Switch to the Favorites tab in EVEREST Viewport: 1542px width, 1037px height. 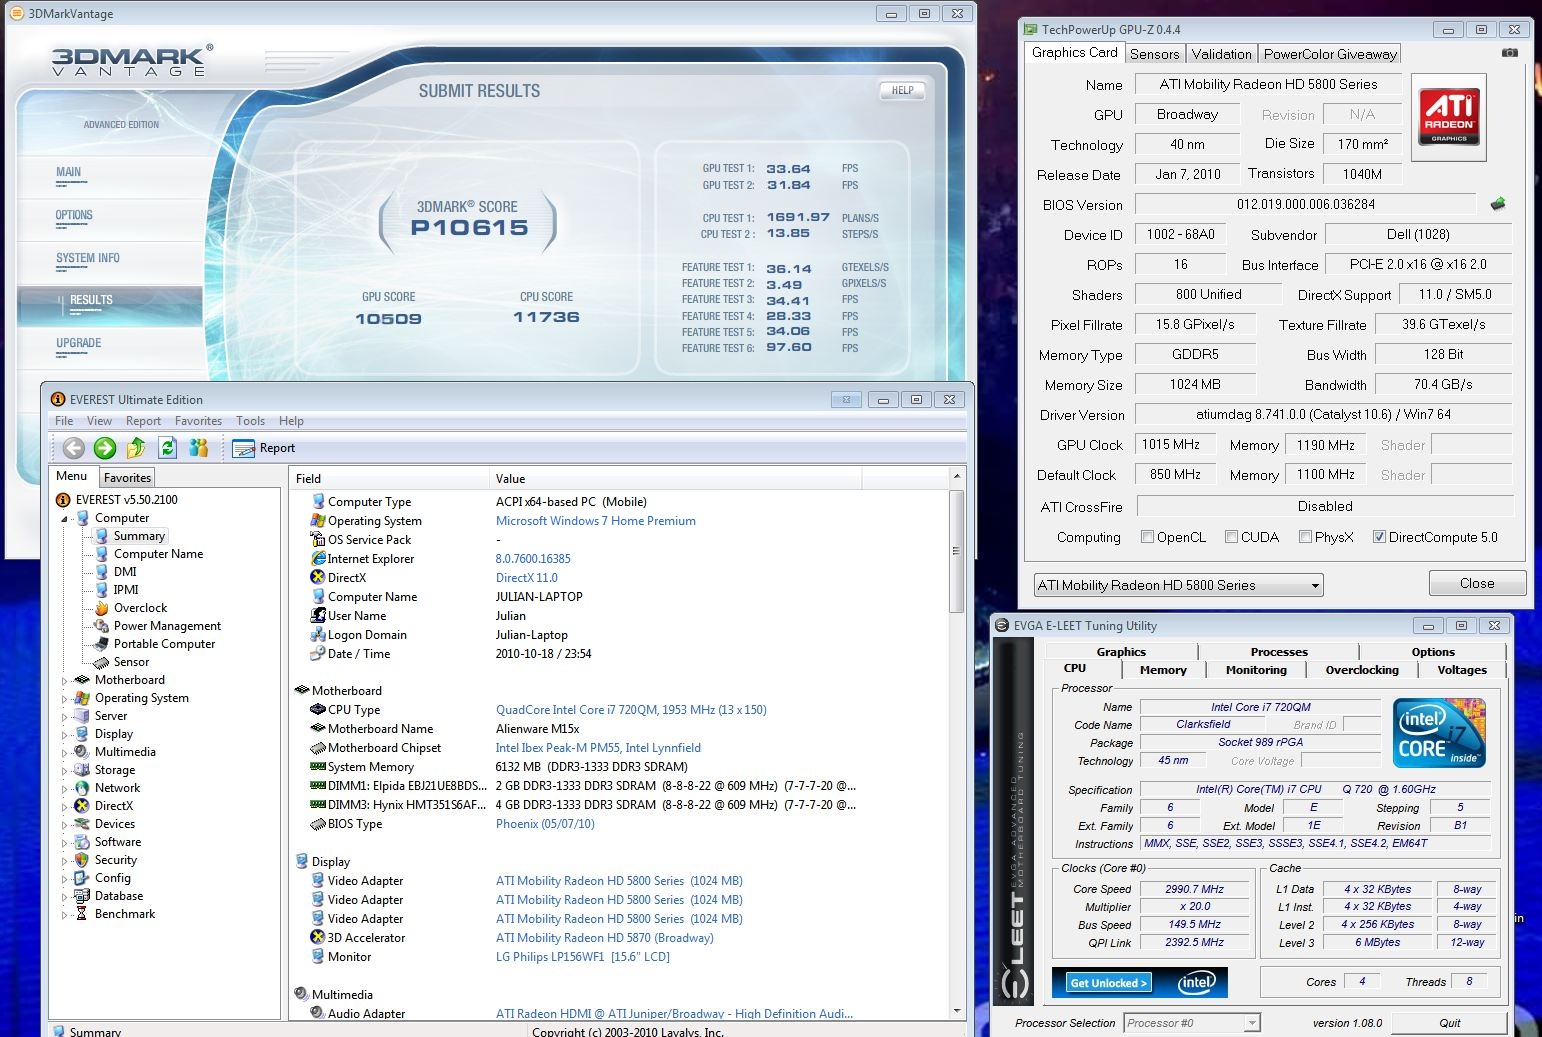pyautogui.click(x=127, y=477)
